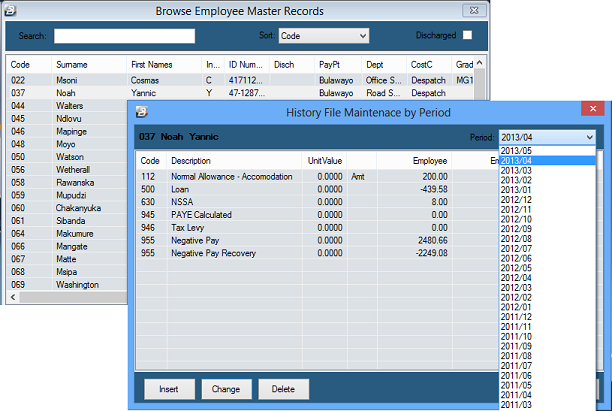Open the Period combo box showing 2013/04

pyautogui.click(x=547, y=137)
